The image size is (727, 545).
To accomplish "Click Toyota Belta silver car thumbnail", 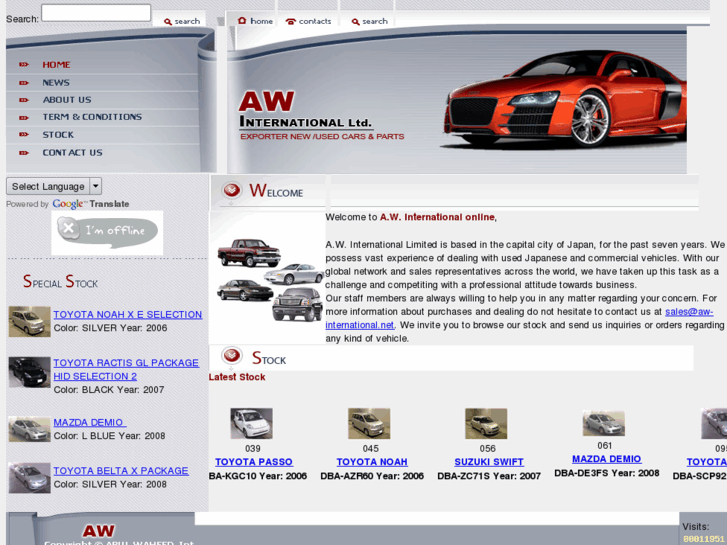I will 30,478.
